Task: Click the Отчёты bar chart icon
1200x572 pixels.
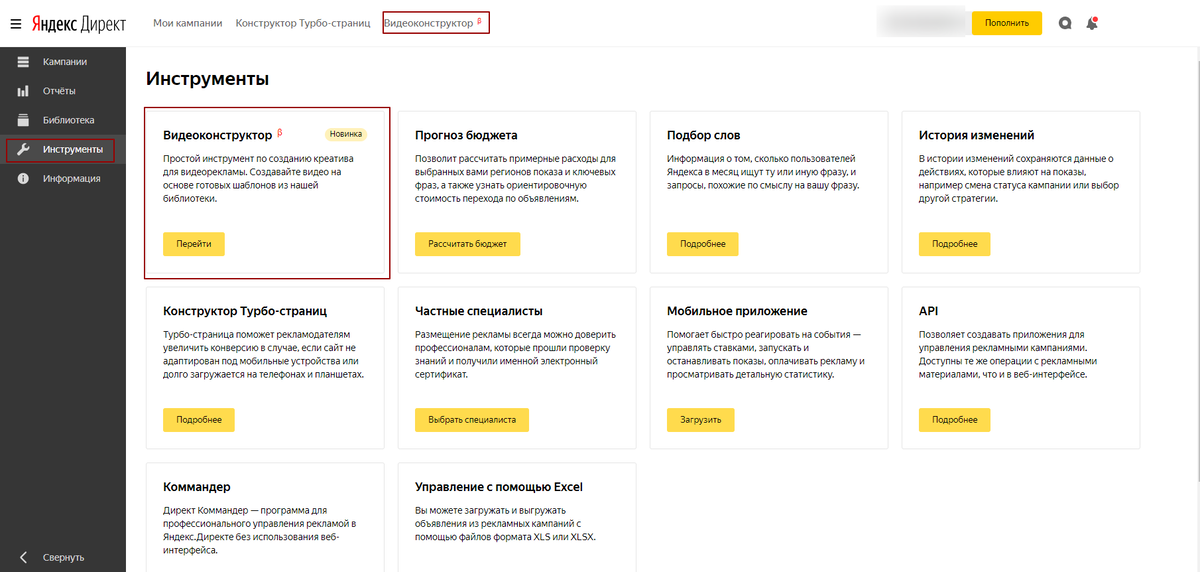Action: (x=23, y=91)
